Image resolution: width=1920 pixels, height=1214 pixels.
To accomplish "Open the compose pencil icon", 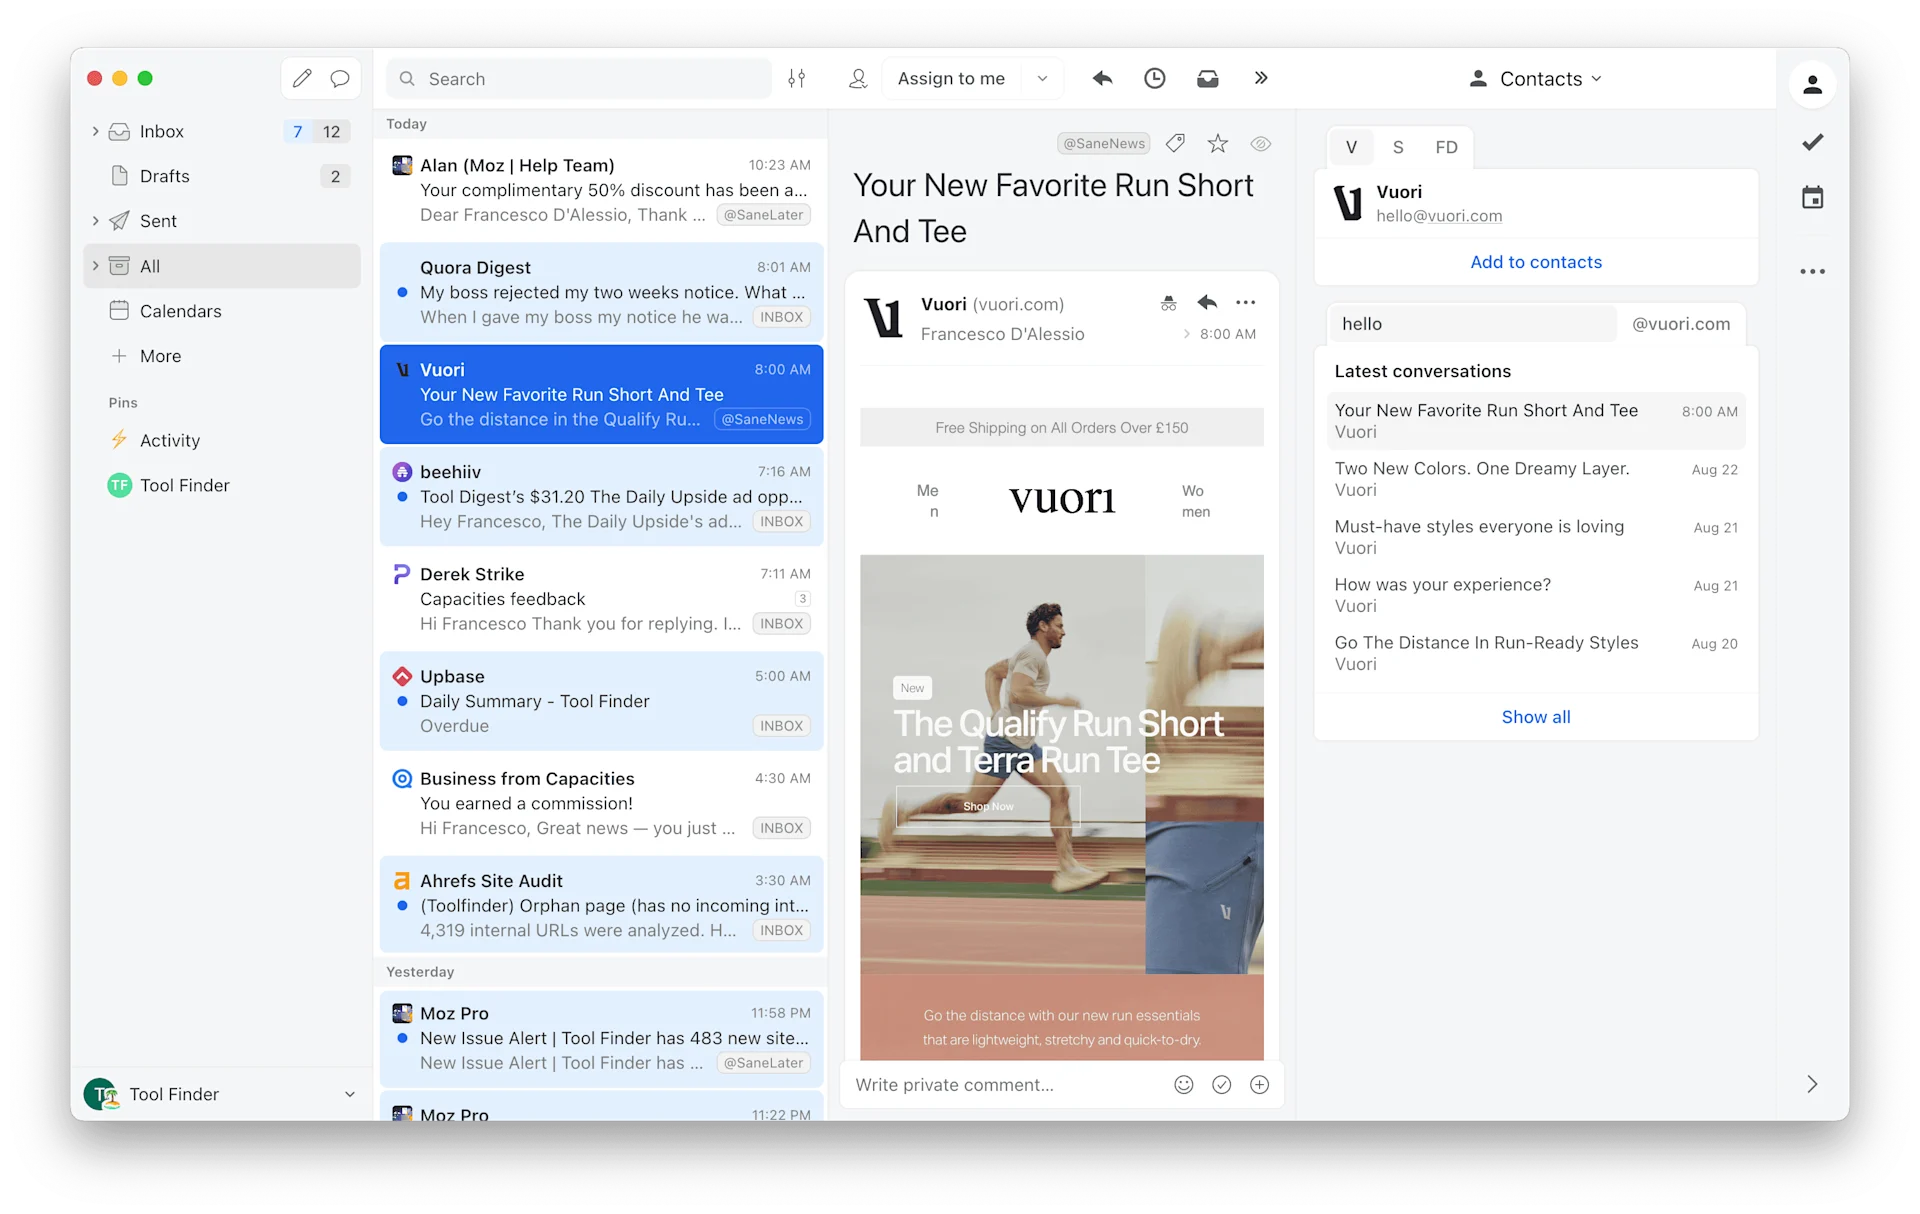I will (x=302, y=78).
